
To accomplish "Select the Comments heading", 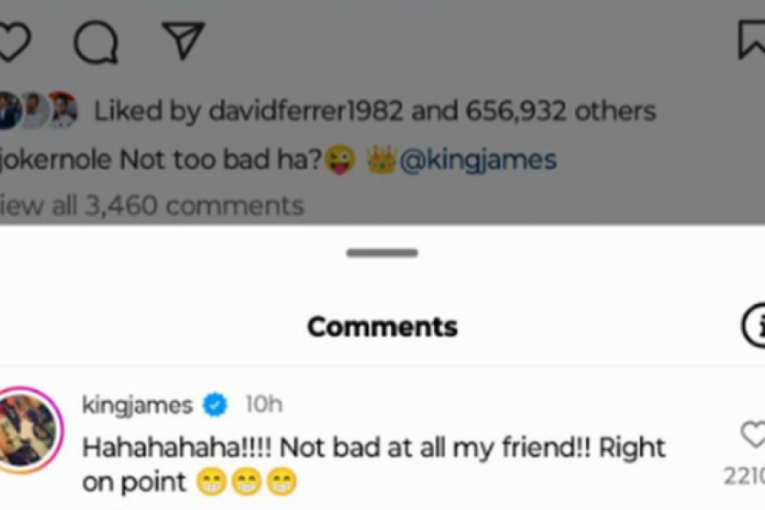I will [x=382, y=326].
